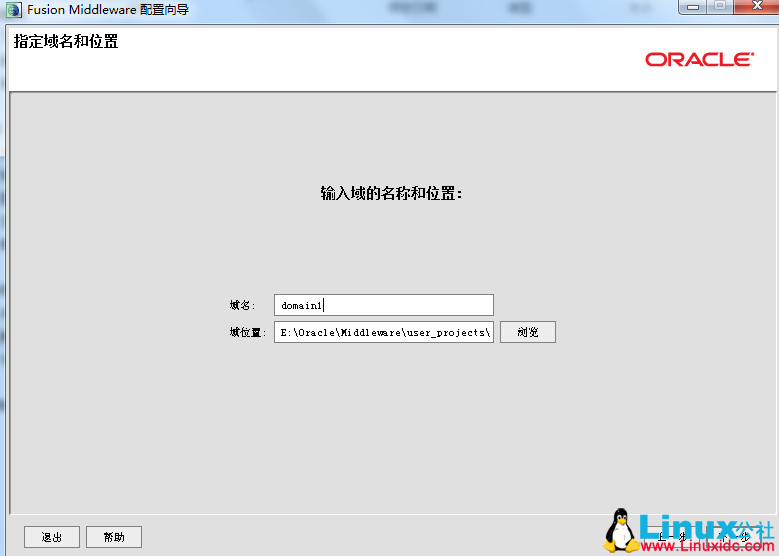Image resolution: width=779 pixels, height=556 pixels.
Task: Close the configuration wizard window
Action: click(757, 7)
